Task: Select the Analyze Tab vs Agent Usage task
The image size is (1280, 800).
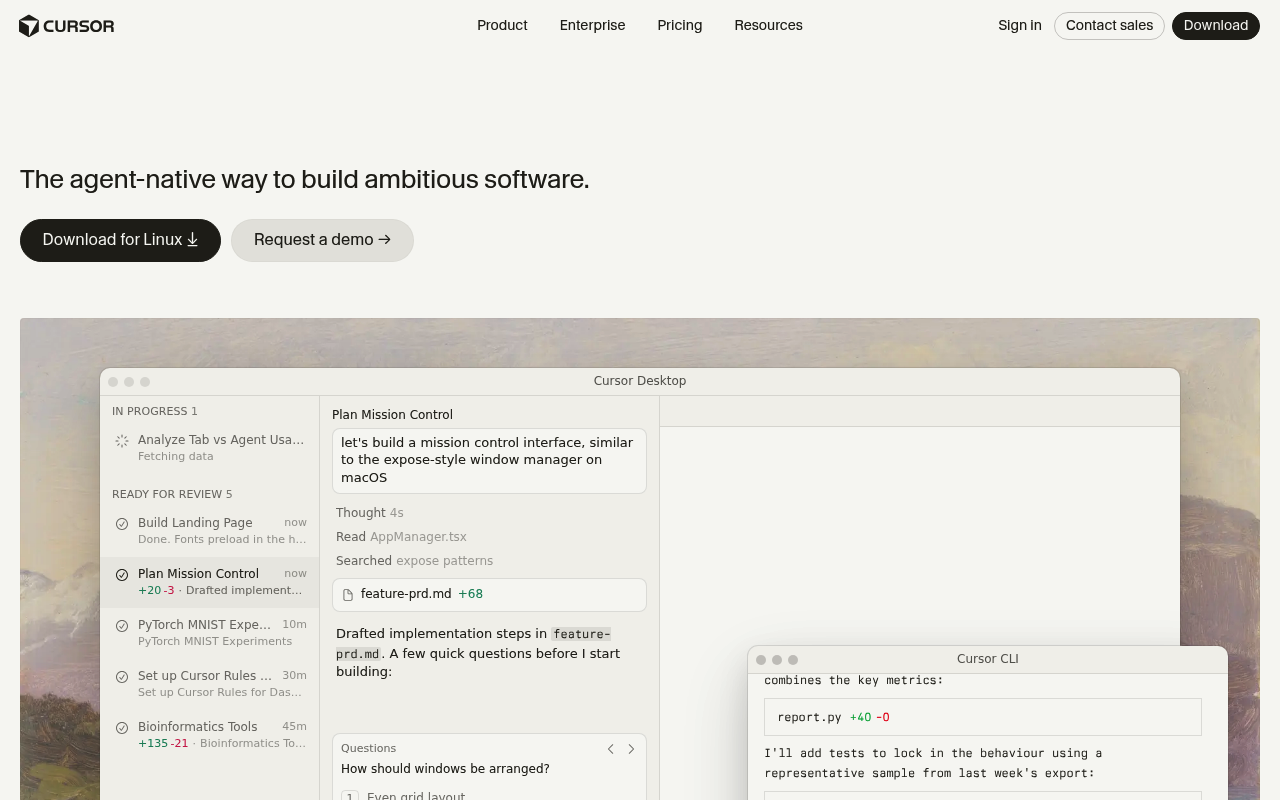Action: click(210, 448)
